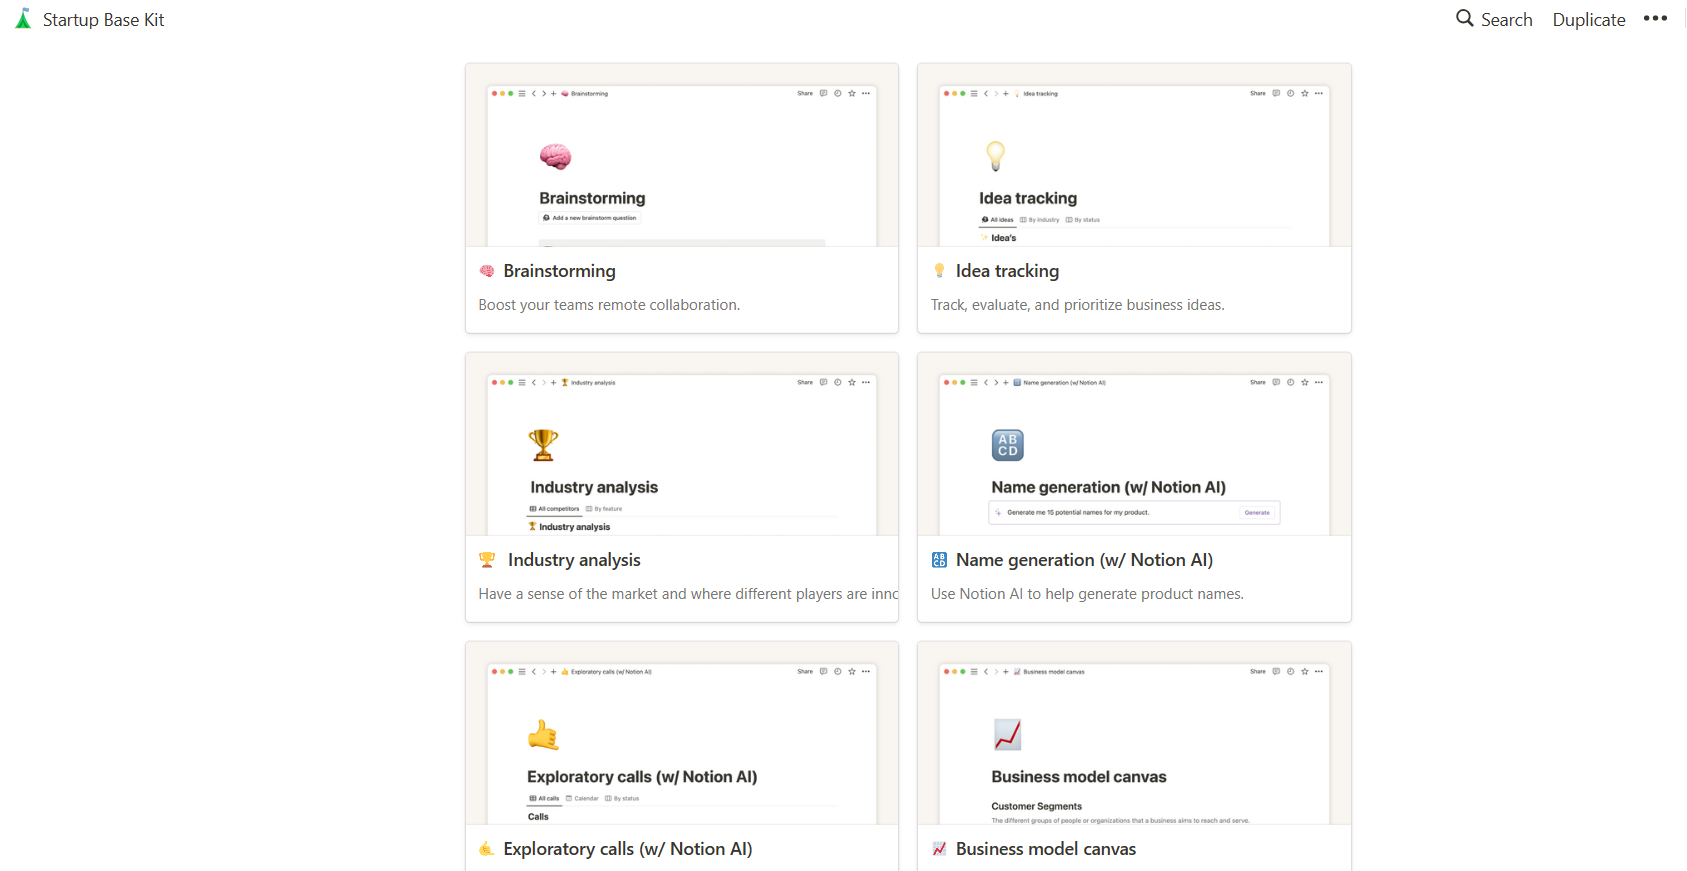This screenshot has height=871, width=1687.
Task: Open the Business model canvas page link
Action: click(x=1046, y=849)
